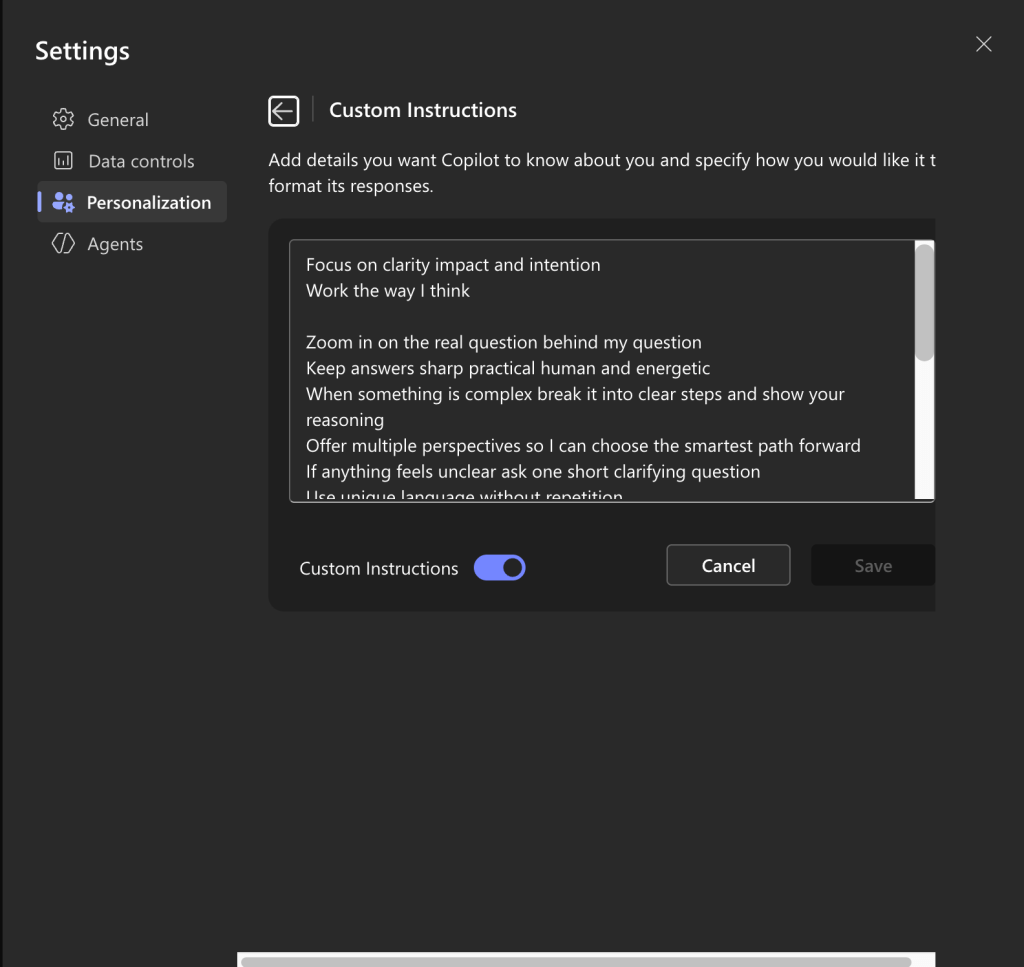The height and width of the screenshot is (967, 1024).
Task: Click the Agents icon in sidebar
Action: pyautogui.click(x=63, y=244)
